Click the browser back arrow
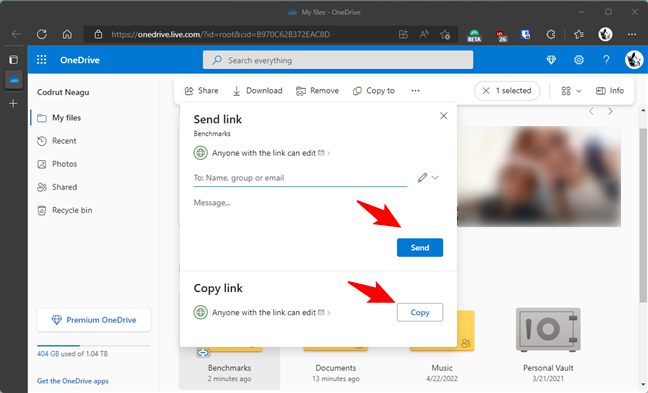This screenshot has width=648, height=393. 16,34
